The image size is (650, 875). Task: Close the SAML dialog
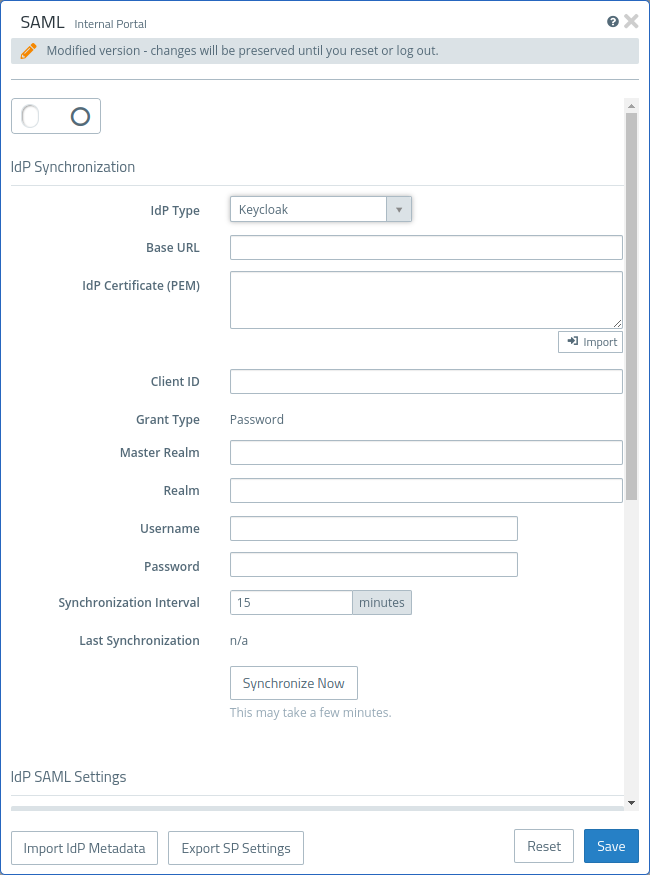[x=631, y=21]
